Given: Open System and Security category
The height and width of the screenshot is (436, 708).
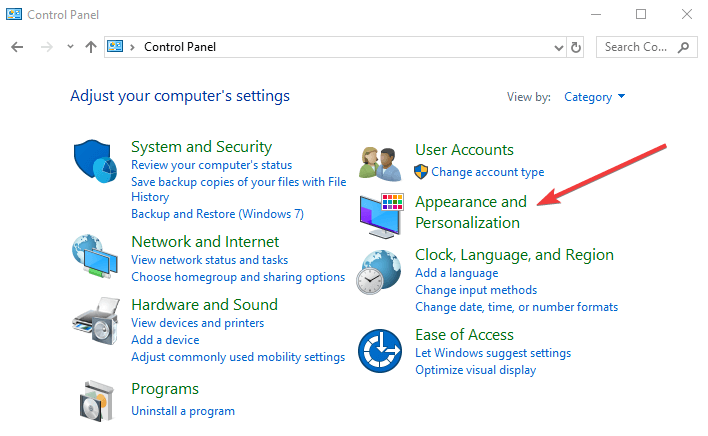Looking at the screenshot, I should [x=201, y=147].
